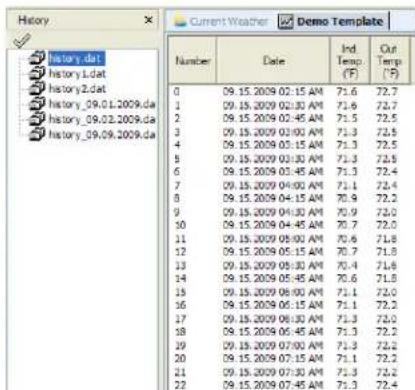The image size is (415, 390).
Task: Select date cell 09.15.2009 02:45 AM
Action: [x=273, y=118]
